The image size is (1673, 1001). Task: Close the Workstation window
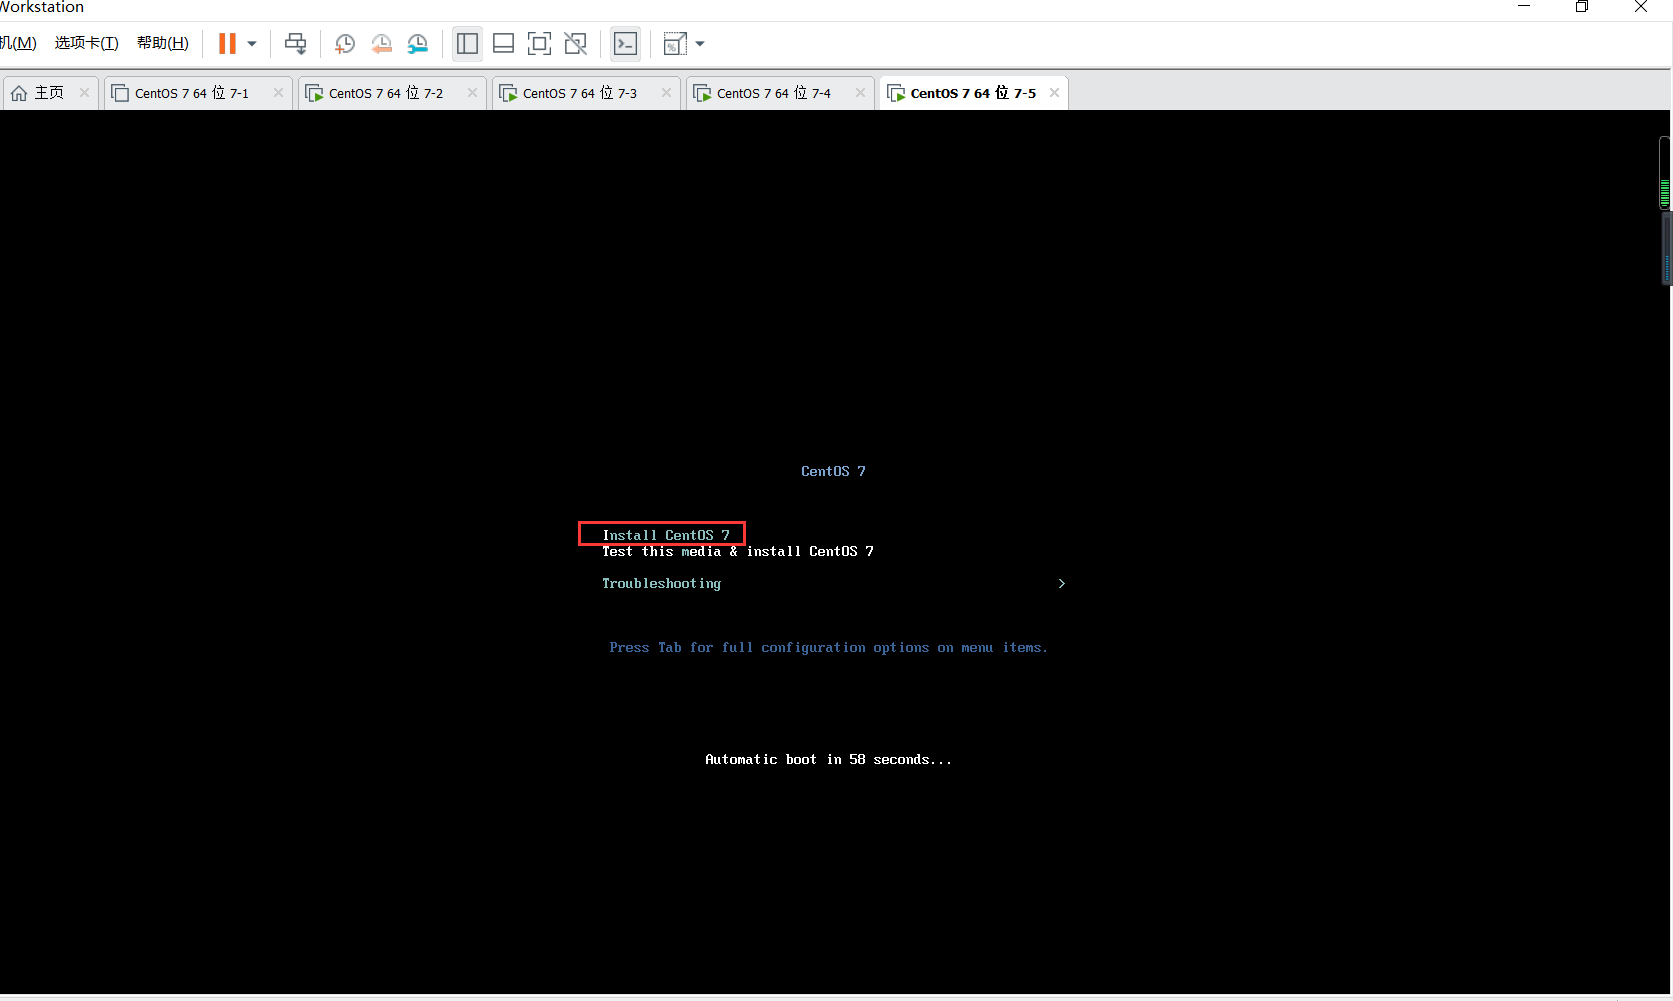click(1641, 7)
